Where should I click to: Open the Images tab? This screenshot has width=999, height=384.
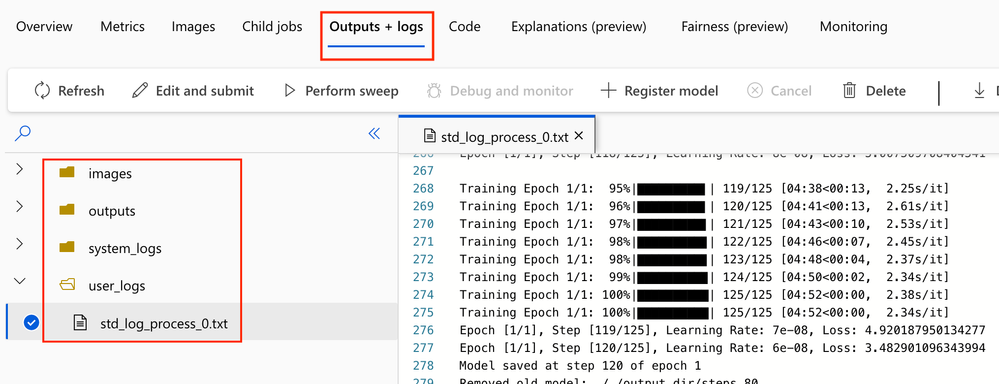pos(193,27)
